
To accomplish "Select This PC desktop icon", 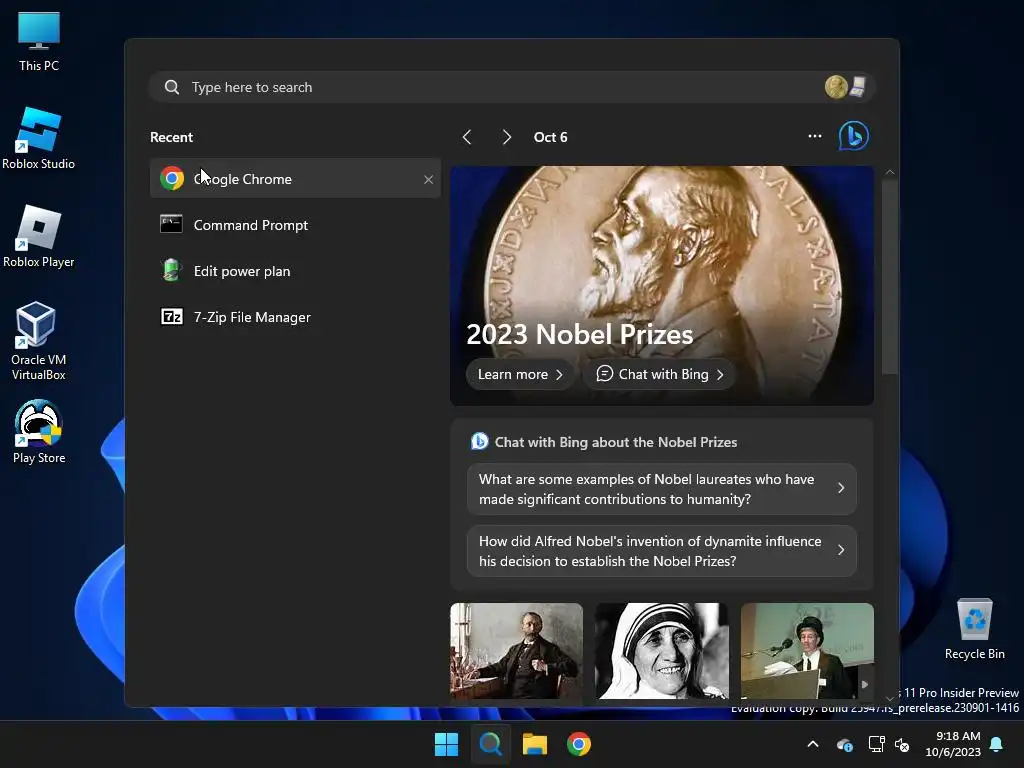I will point(39,41).
